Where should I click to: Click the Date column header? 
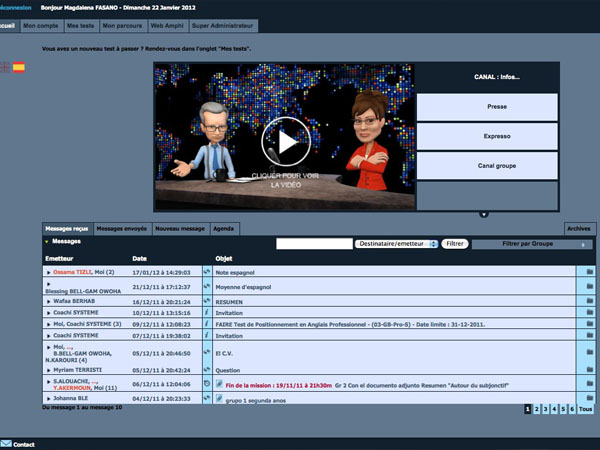click(x=140, y=259)
